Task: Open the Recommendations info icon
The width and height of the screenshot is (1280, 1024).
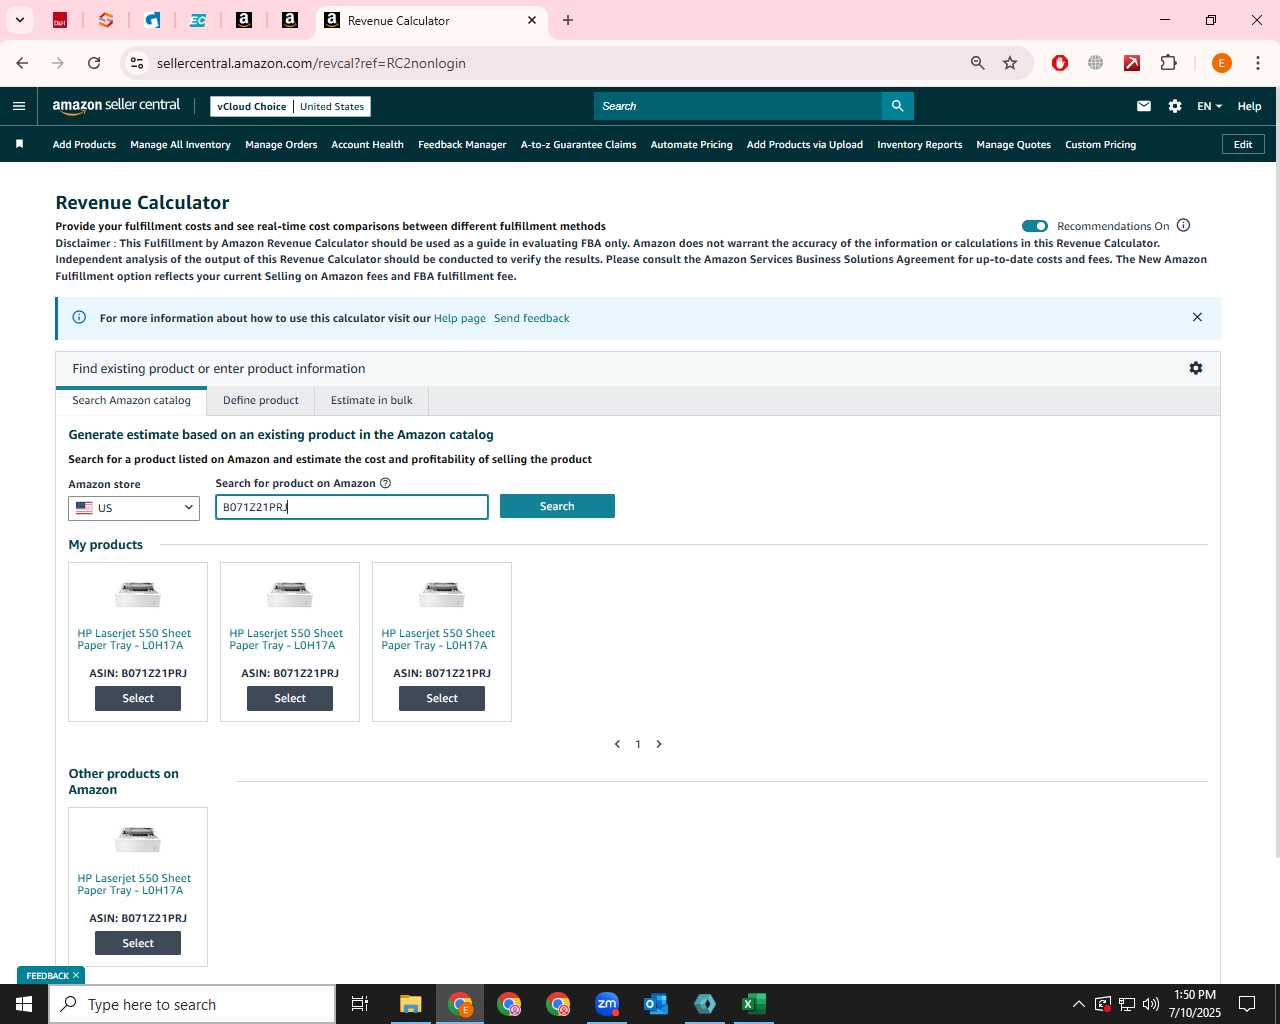Action: (1183, 225)
